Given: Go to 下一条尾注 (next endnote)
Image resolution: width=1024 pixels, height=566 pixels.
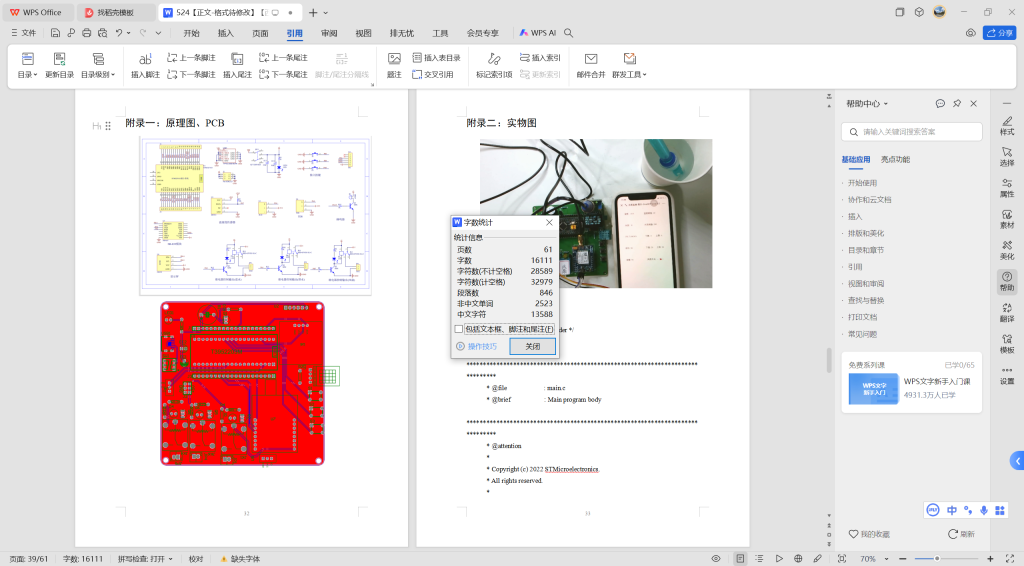Looking at the screenshot, I should click(x=283, y=74).
